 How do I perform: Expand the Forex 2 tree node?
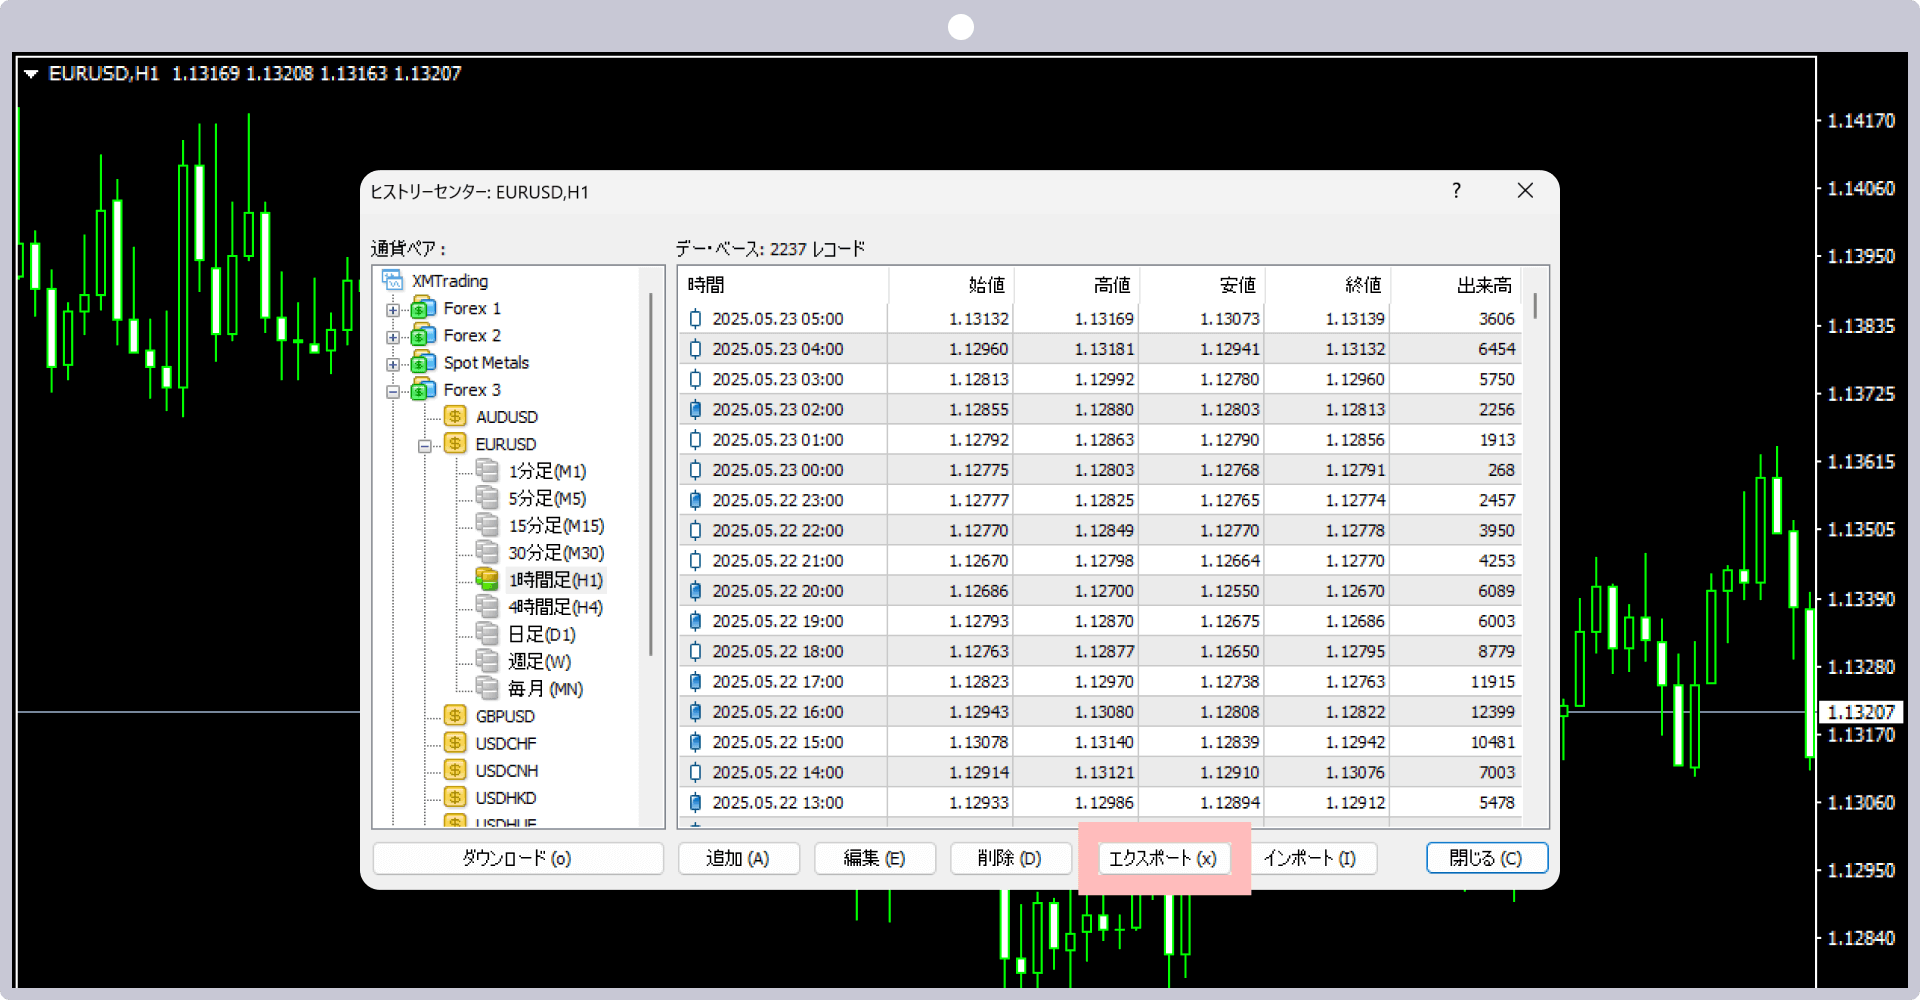[x=393, y=337]
